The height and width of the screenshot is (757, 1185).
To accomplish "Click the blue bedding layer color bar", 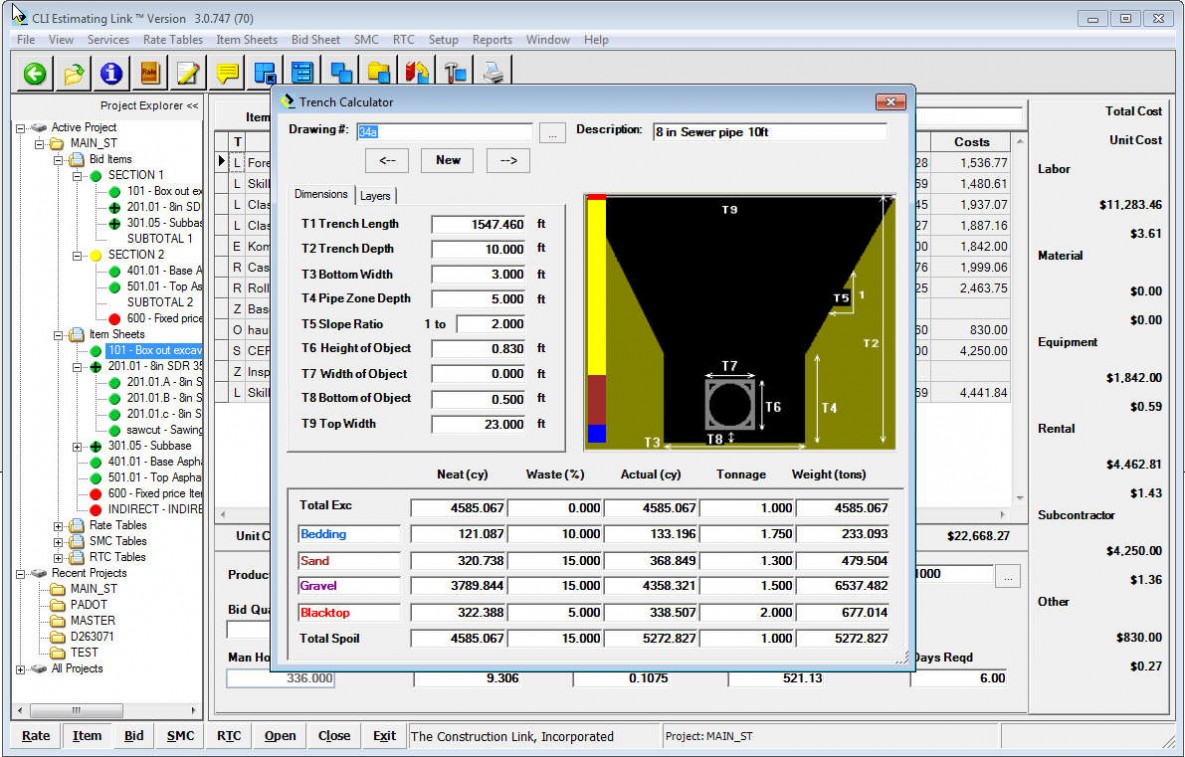I will [596, 434].
